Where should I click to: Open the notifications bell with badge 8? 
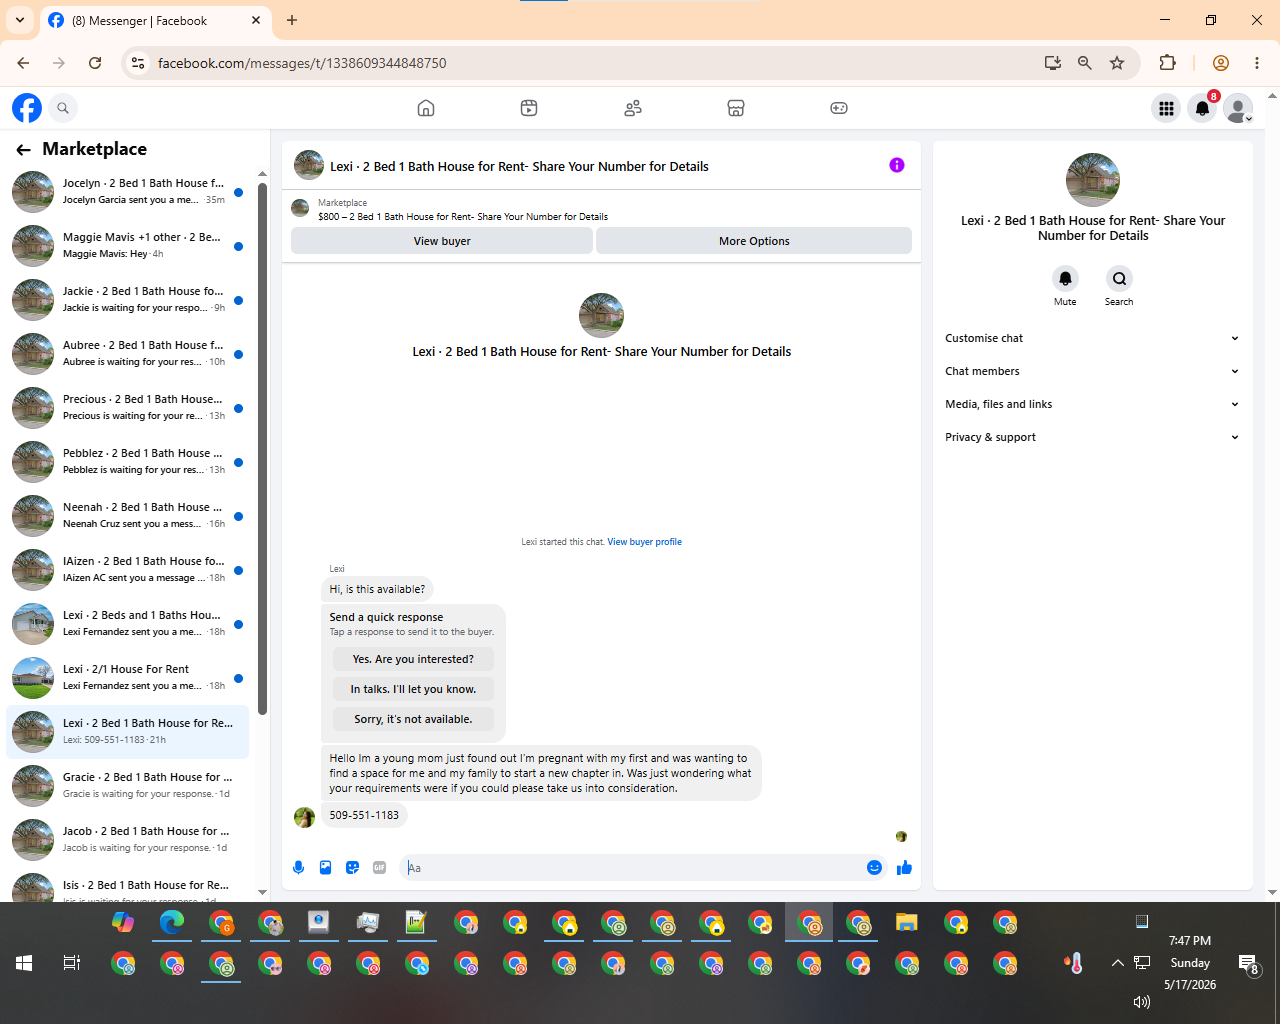[x=1202, y=108]
